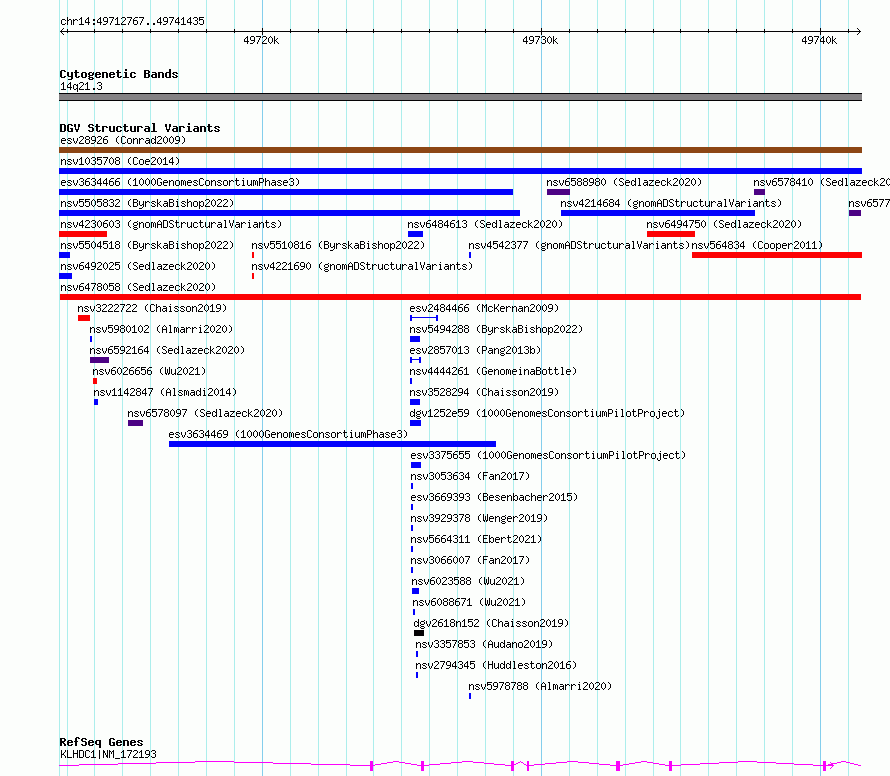Image resolution: width=890 pixels, height=776 pixels.
Task: Select the nsv1035708 (Coe2014) variant label
Action: tap(120, 161)
